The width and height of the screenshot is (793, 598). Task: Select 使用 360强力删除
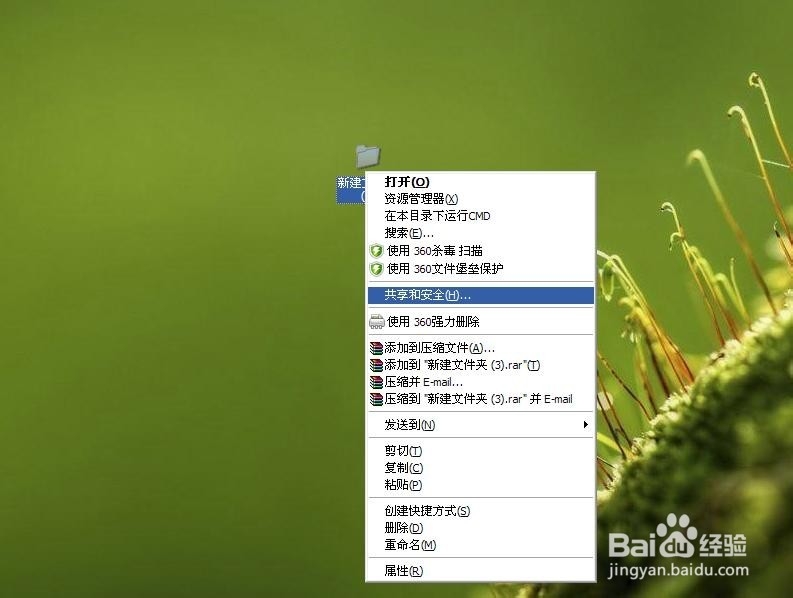point(480,322)
